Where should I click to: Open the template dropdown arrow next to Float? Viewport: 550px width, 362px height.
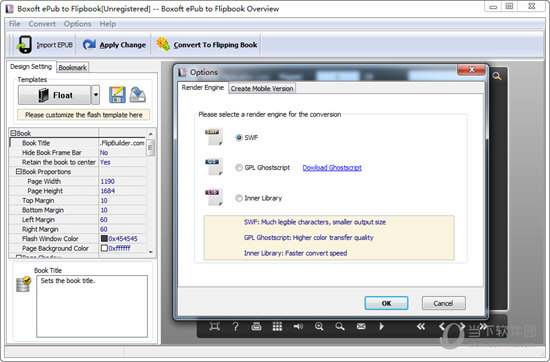95,95
